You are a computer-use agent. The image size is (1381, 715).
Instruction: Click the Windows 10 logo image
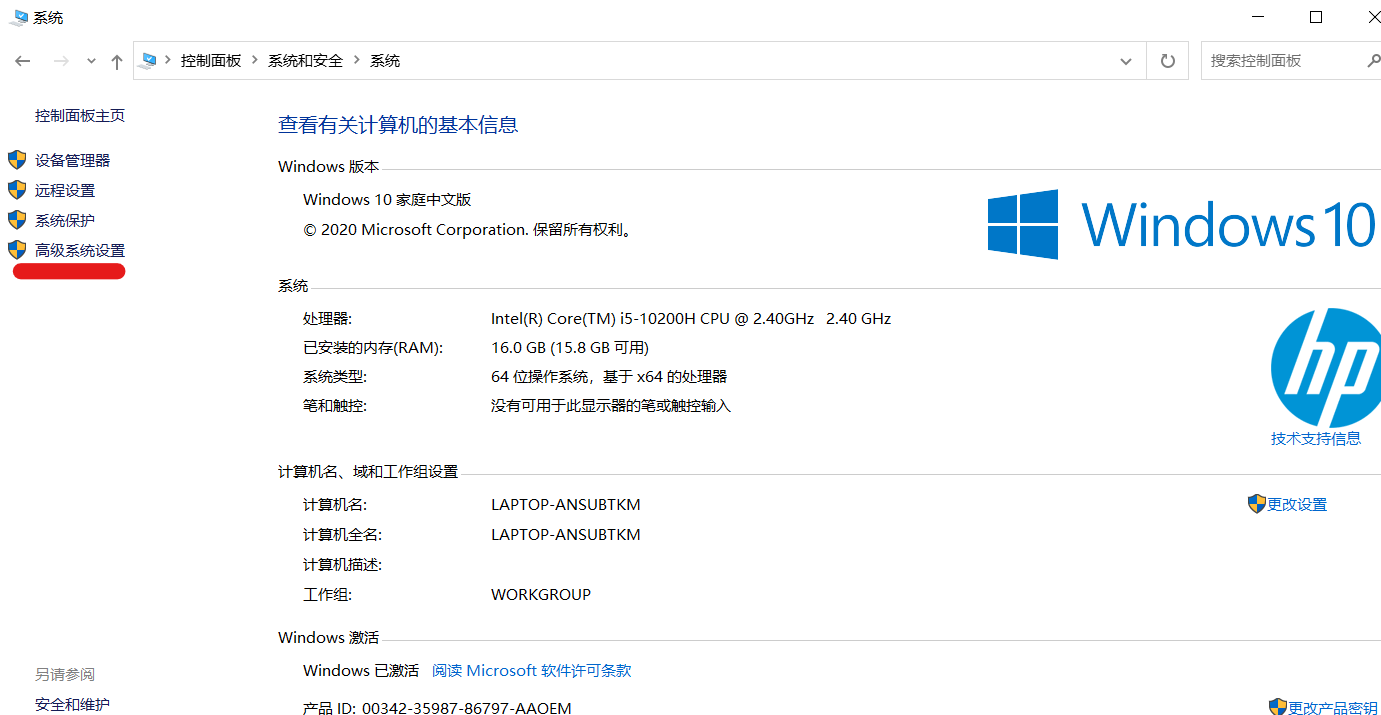pyautogui.click(x=1181, y=224)
